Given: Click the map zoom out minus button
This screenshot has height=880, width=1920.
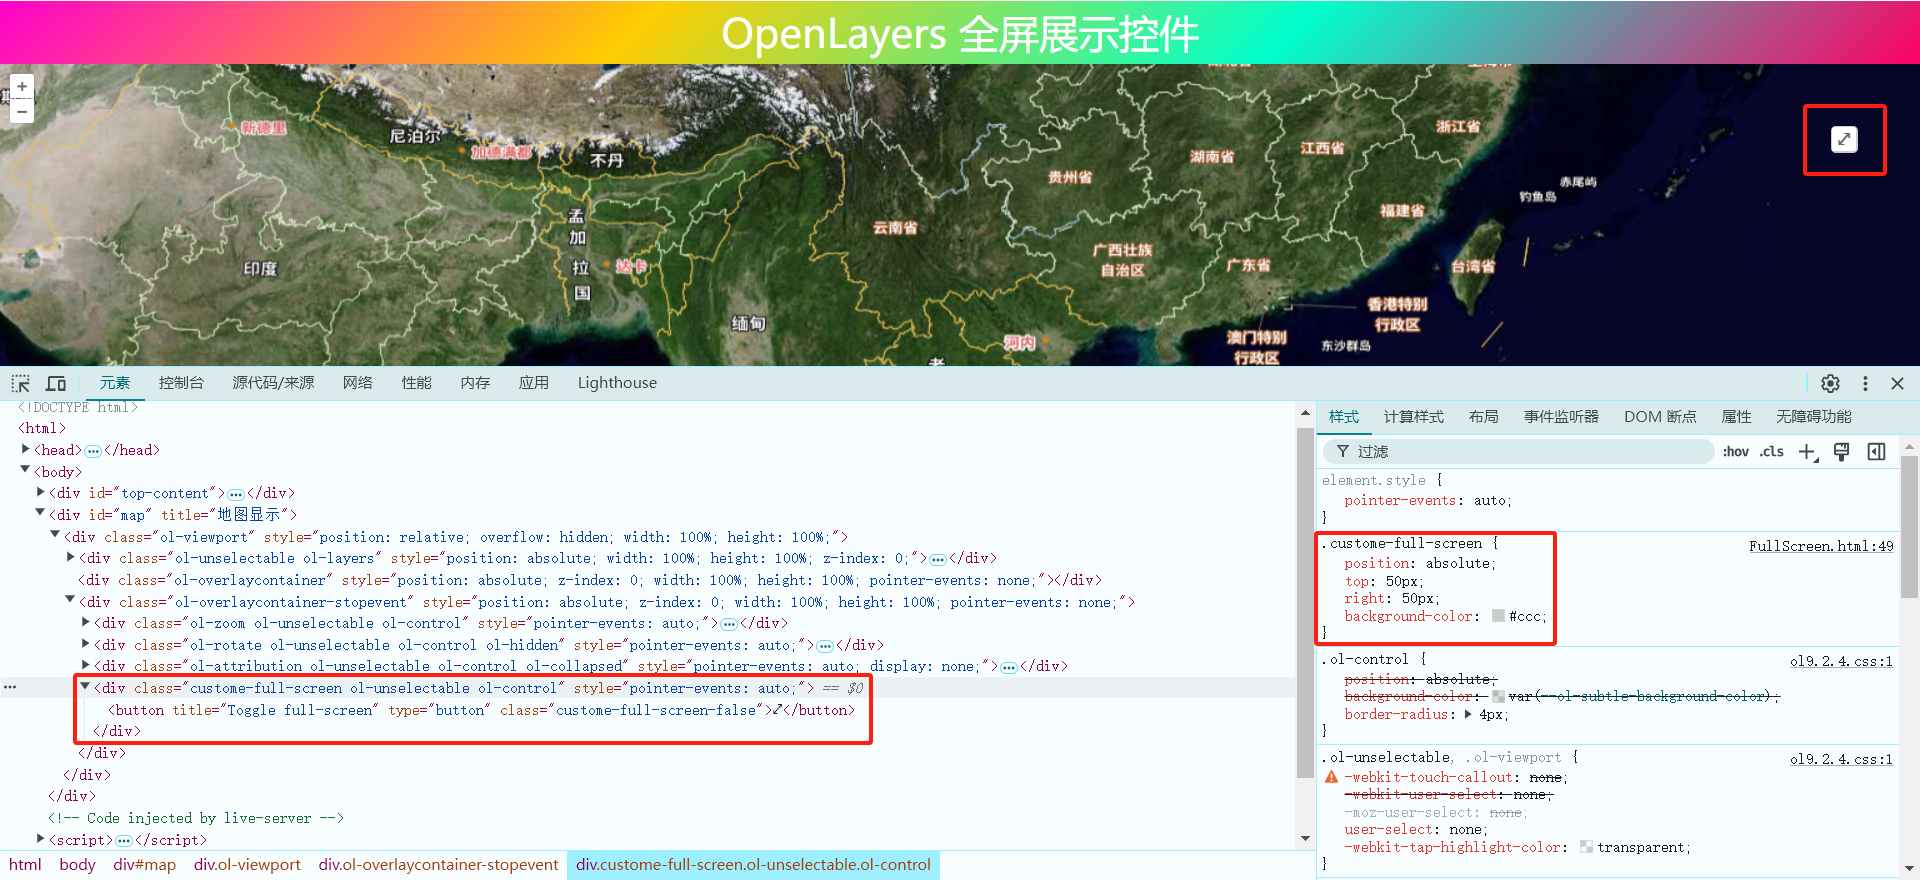Looking at the screenshot, I should (22, 111).
